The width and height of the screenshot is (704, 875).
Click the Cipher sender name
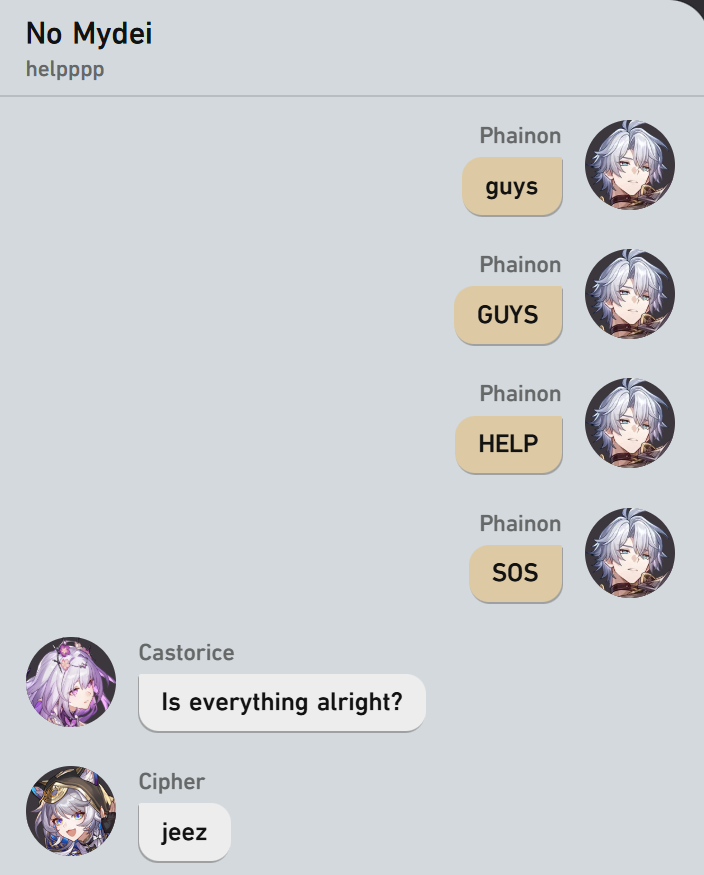[172, 782]
